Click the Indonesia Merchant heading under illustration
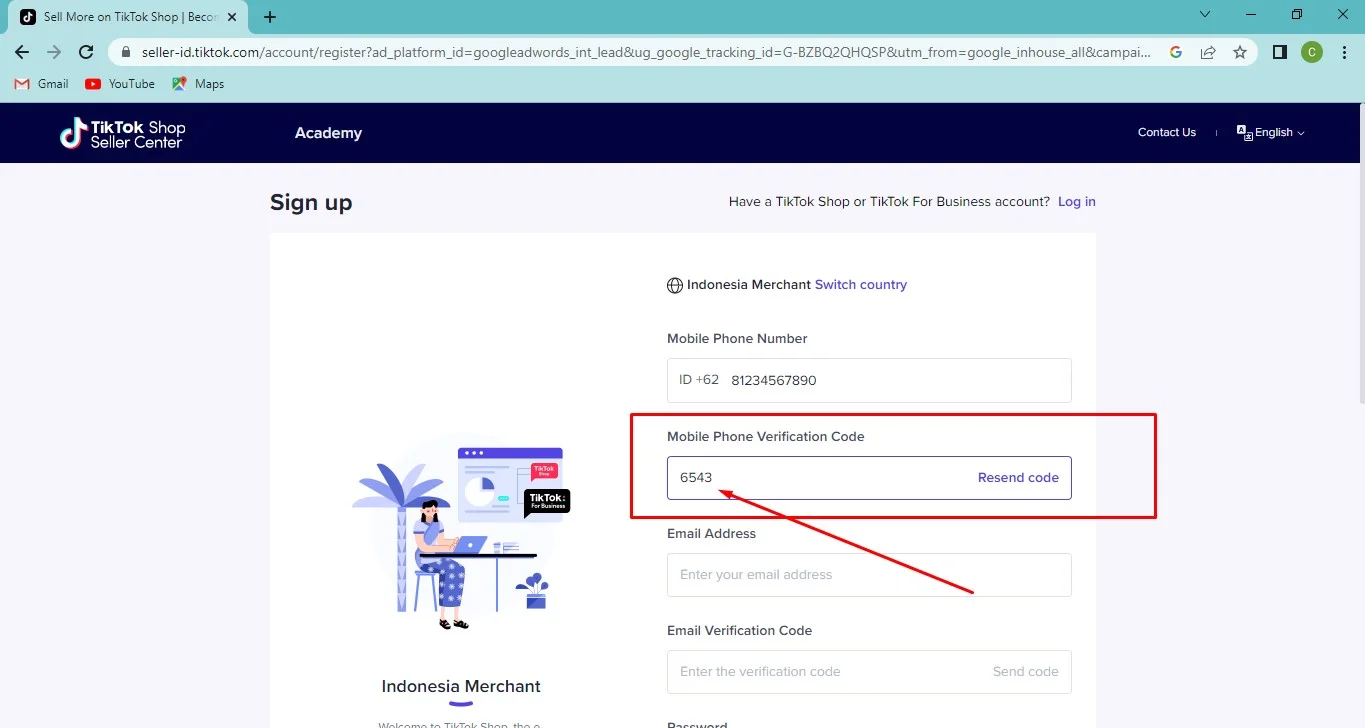Screen dimensions: 1365x728 click(461, 686)
